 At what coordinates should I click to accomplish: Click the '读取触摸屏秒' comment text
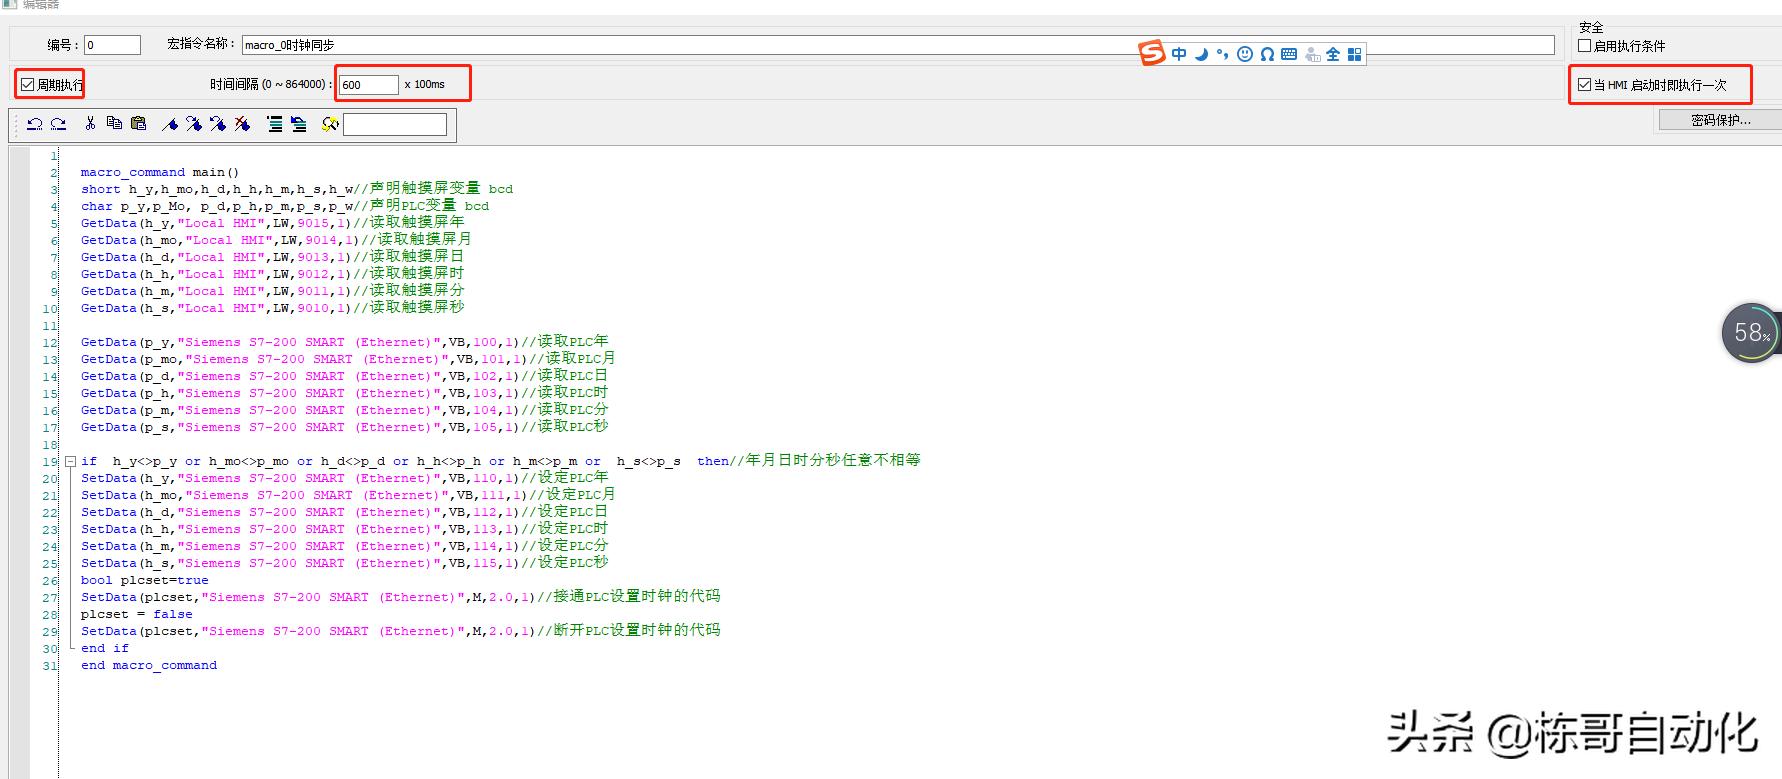[x=417, y=307]
